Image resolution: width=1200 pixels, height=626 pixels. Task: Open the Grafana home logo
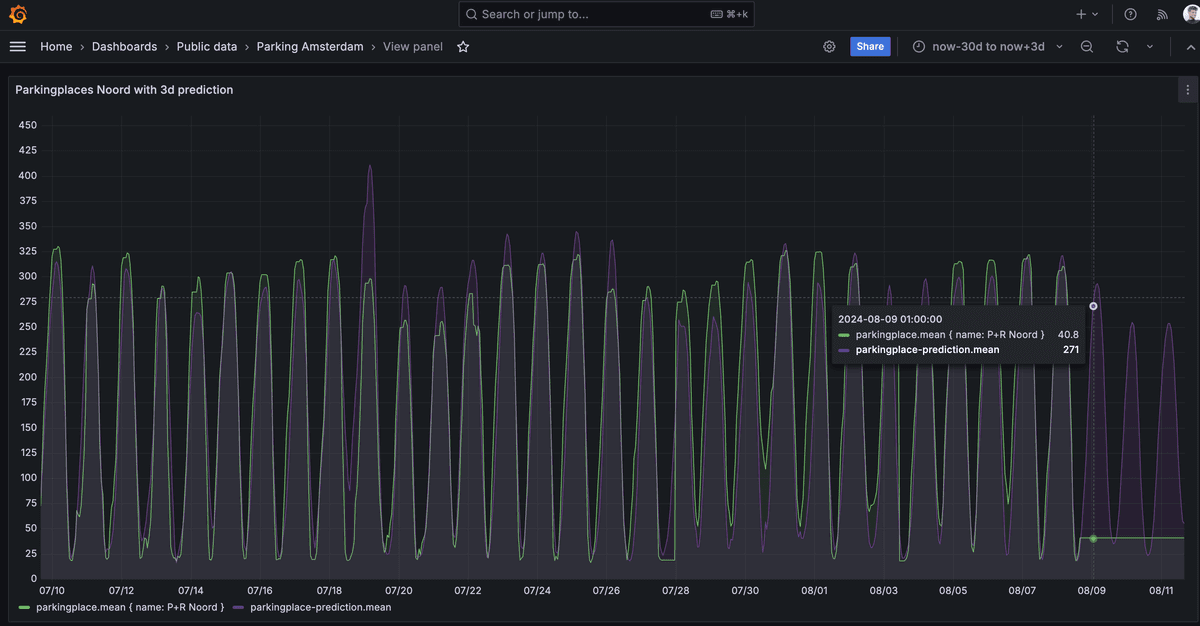tap(17, 14)
